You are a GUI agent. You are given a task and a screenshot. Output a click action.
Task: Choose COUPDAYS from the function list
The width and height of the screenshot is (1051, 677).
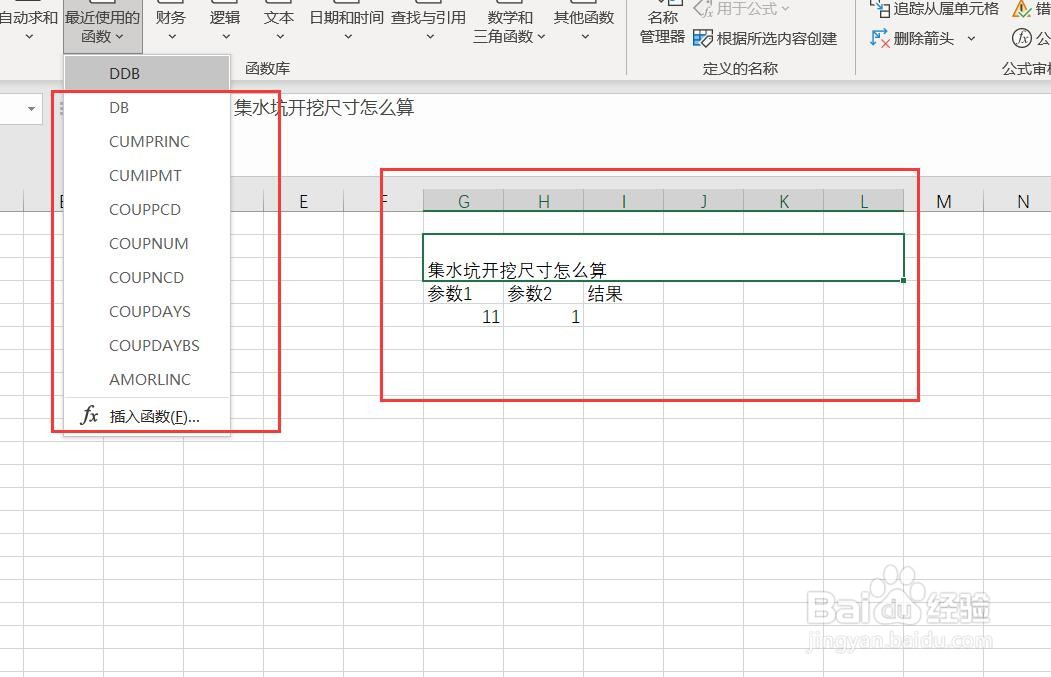click(x=149, y=311)
